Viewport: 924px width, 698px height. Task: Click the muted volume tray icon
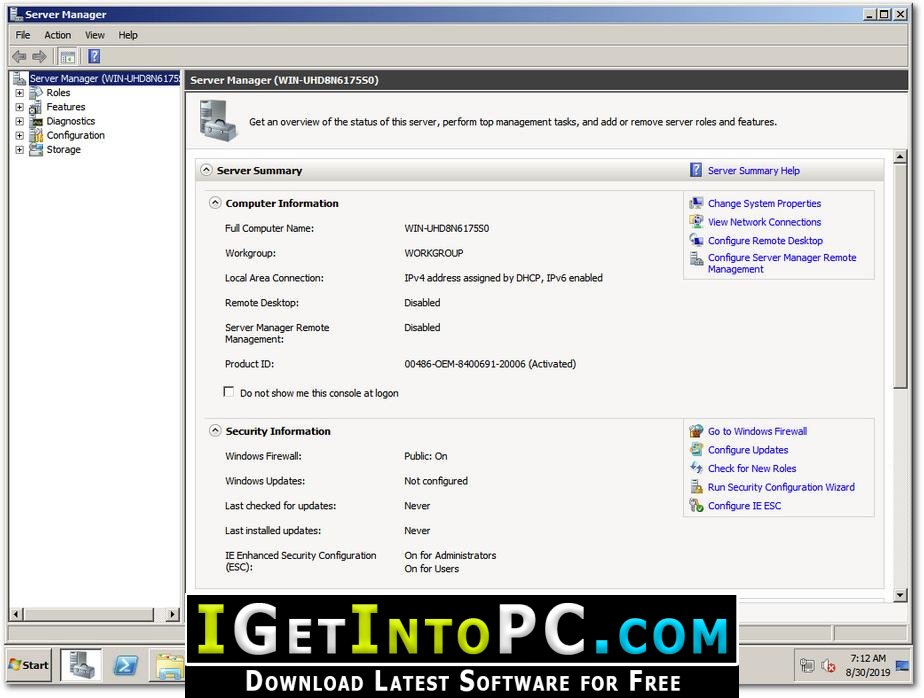828,666
